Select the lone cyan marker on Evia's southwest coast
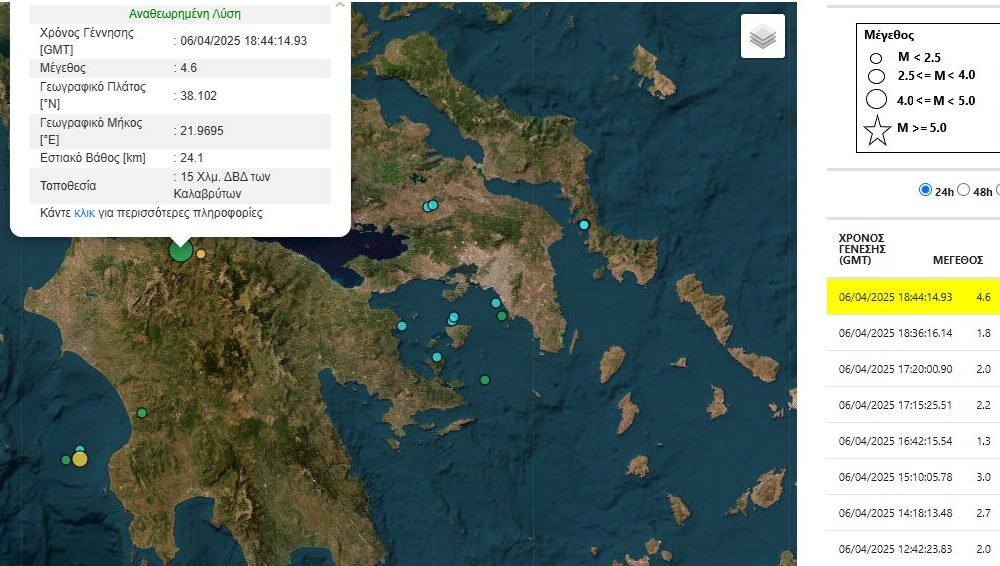The image size is (1000, 566). tap(584, 225)
